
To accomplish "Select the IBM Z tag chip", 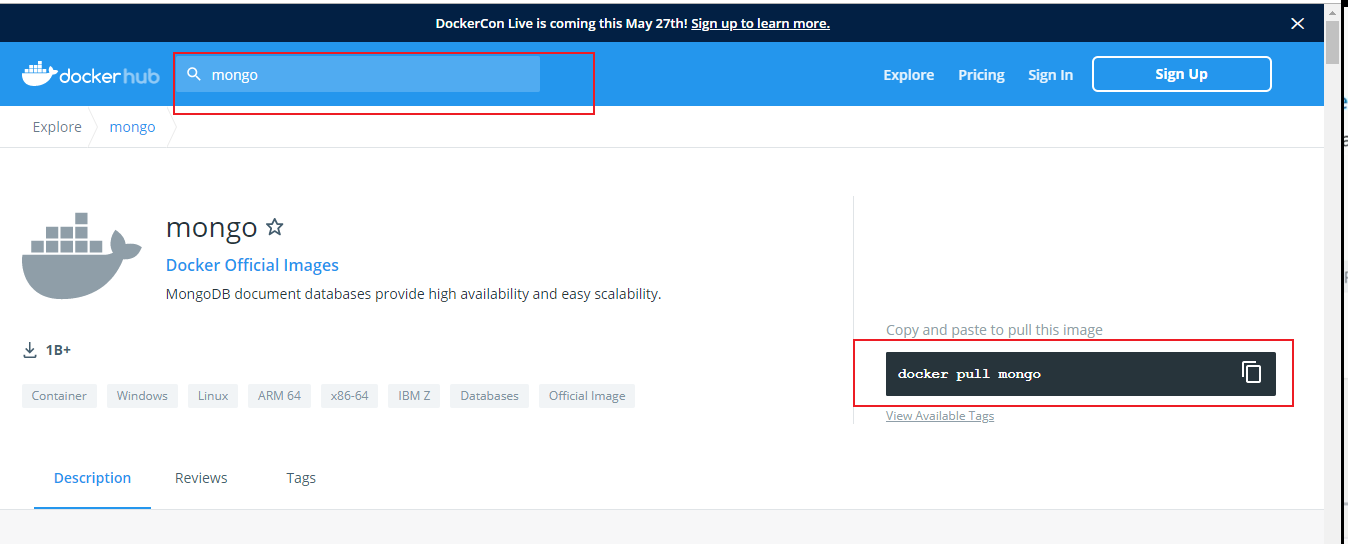I will [x=414, y=396].
